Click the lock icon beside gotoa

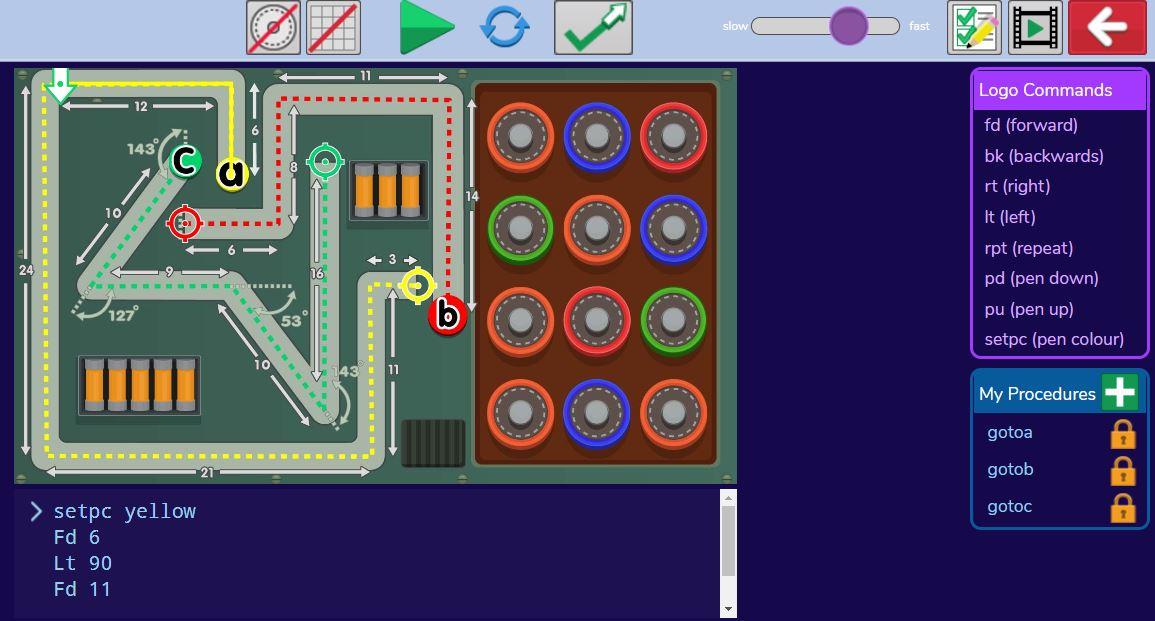pos(1122,434)
